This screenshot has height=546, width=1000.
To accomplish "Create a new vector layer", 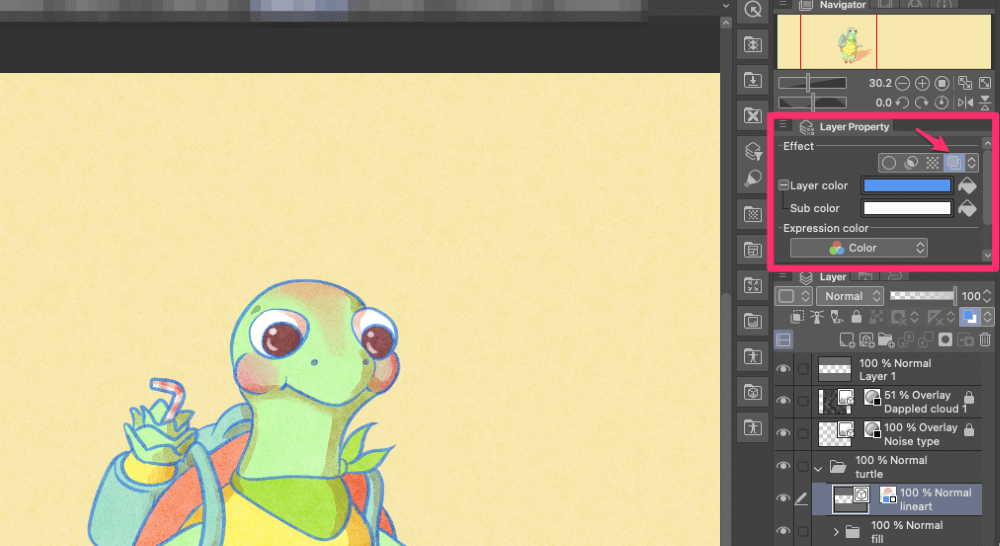I will (866, 340).
